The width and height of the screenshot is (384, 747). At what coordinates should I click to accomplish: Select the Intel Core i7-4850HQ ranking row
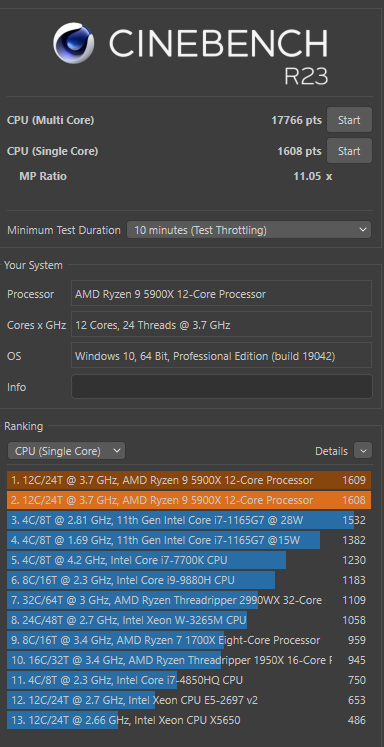tap(189, 680)
